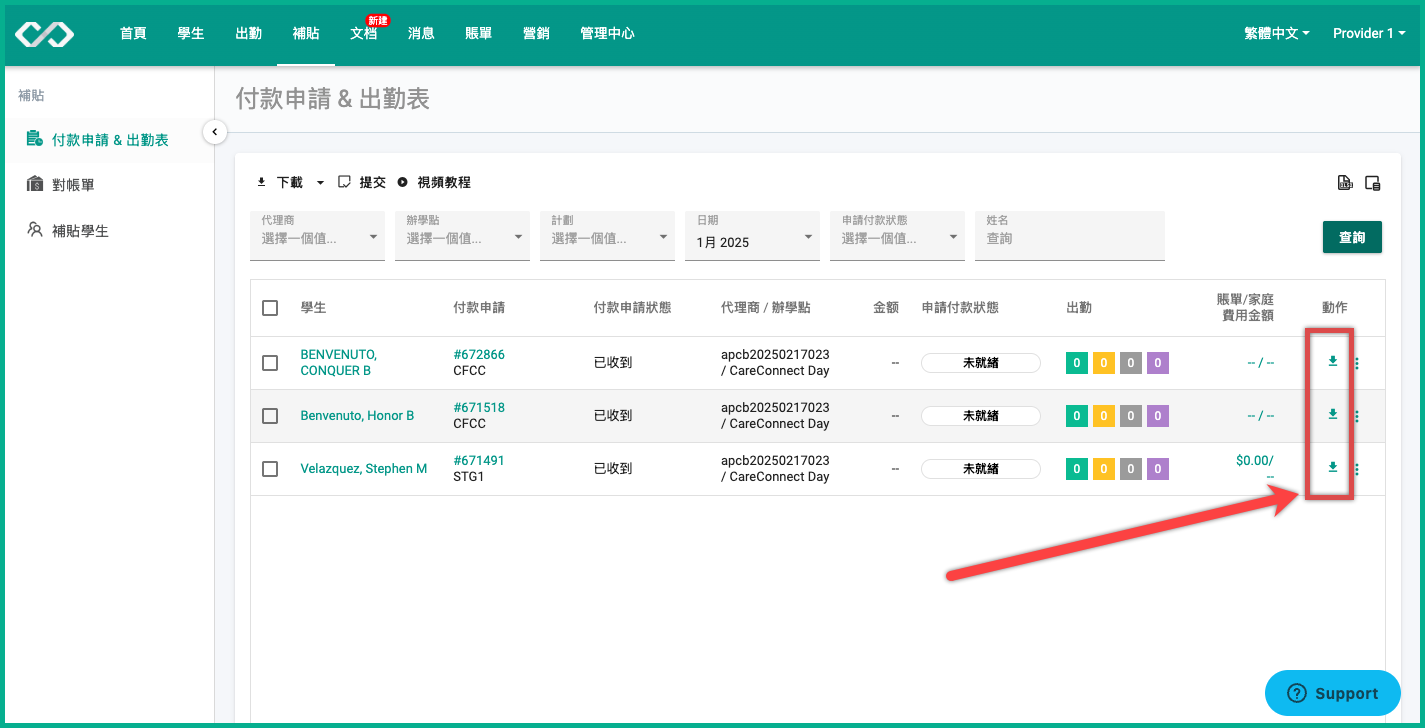Open 文檔 in top navigation
This screenshot has height=728, width=1425.
point(364,33)
